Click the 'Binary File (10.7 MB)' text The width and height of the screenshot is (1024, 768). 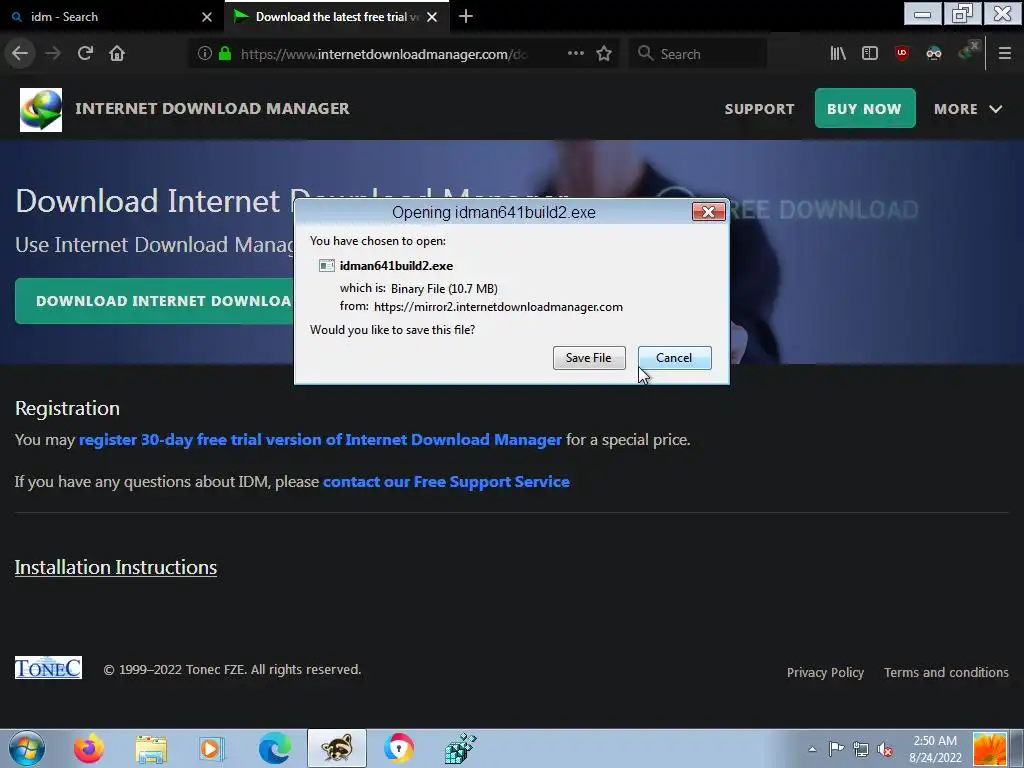click(x=444, y=289)
